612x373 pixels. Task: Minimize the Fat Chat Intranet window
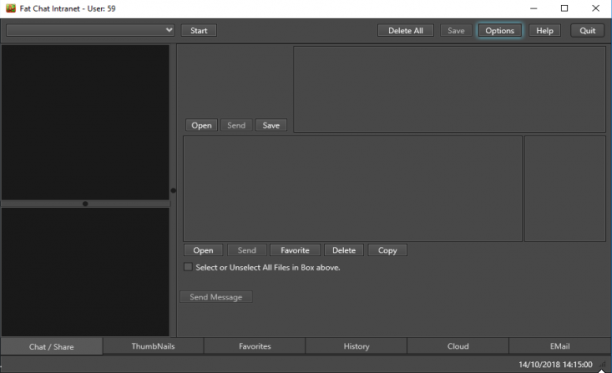[x=534, y=8]
